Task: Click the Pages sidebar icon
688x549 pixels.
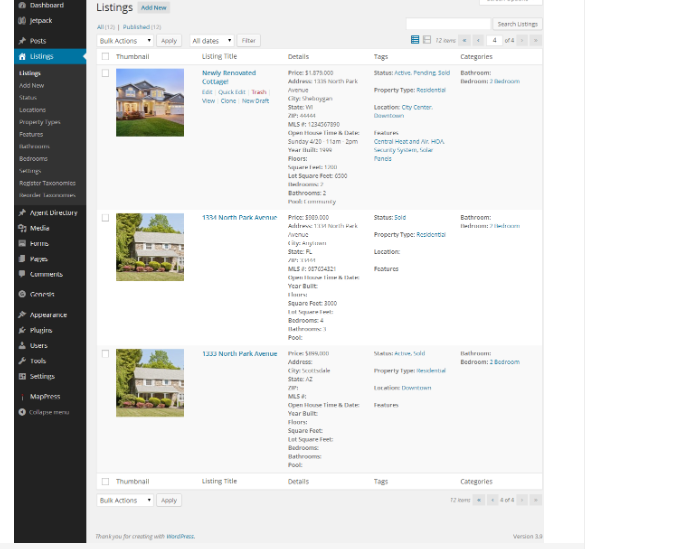Action: [x=22, y=259]
